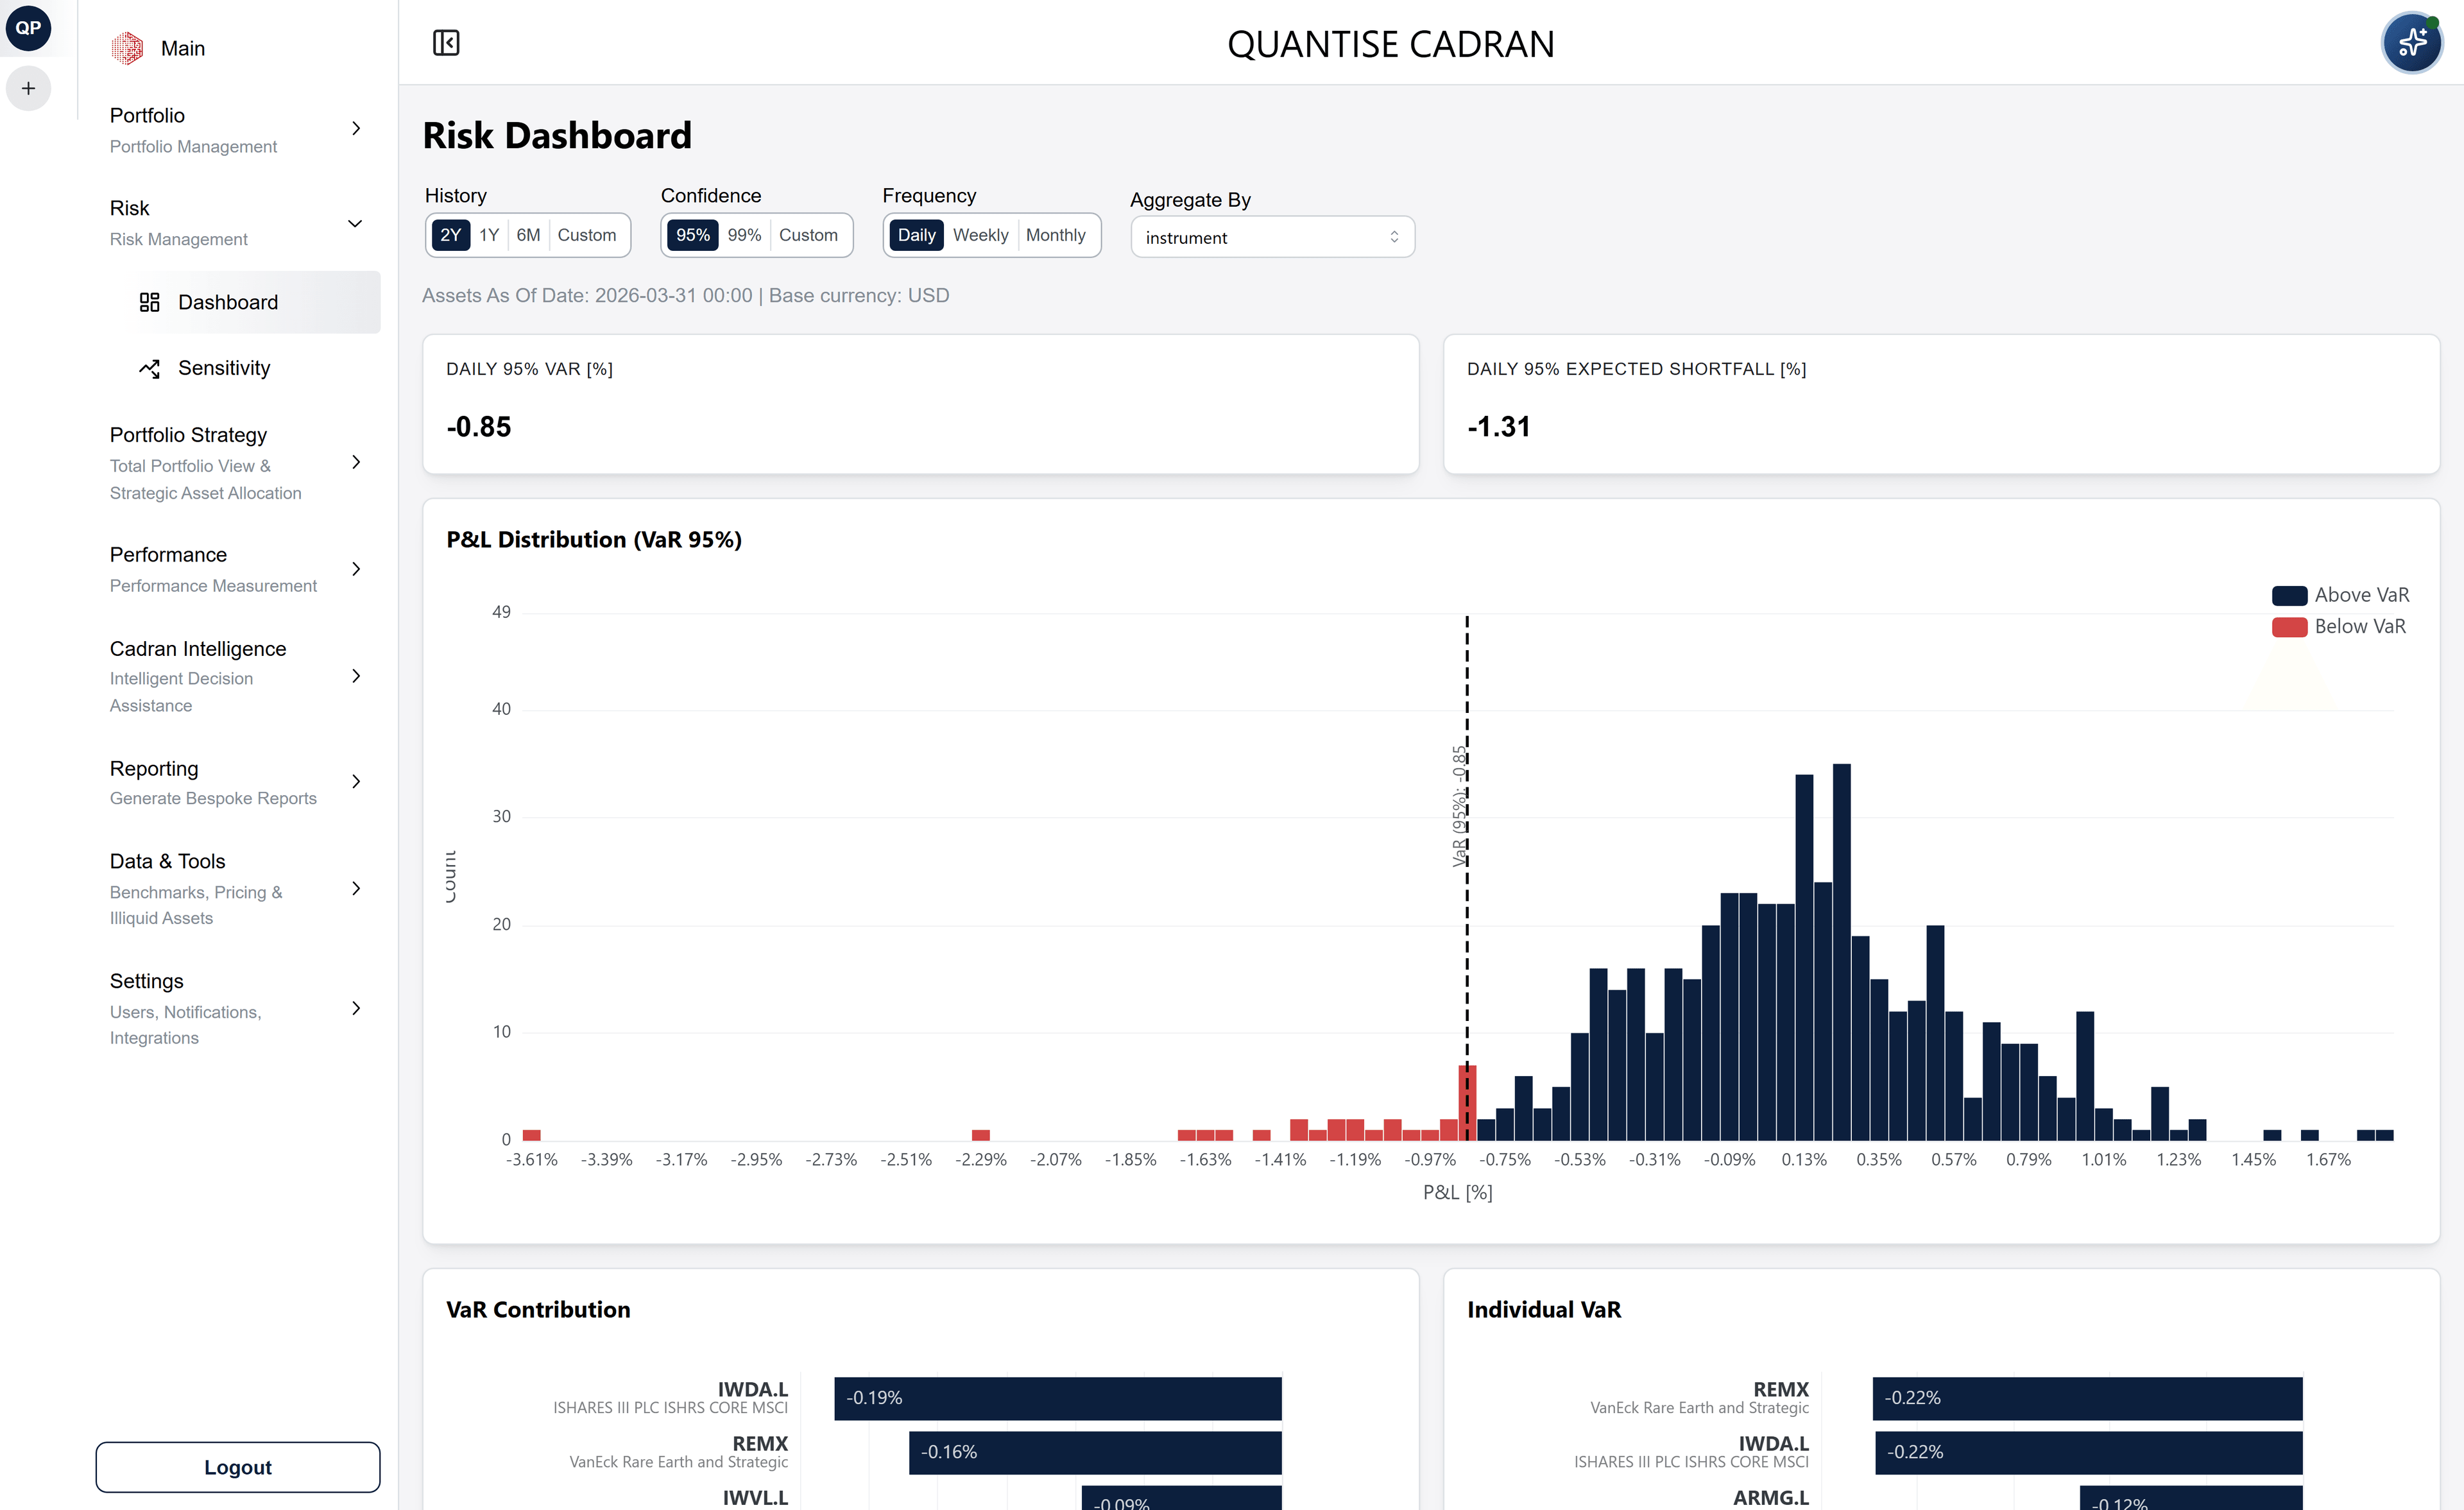Image resolution: width=2464 pixels, height=1510 pixels.
Task: Click the Main logo icon
Action: (x=127, y=48)
